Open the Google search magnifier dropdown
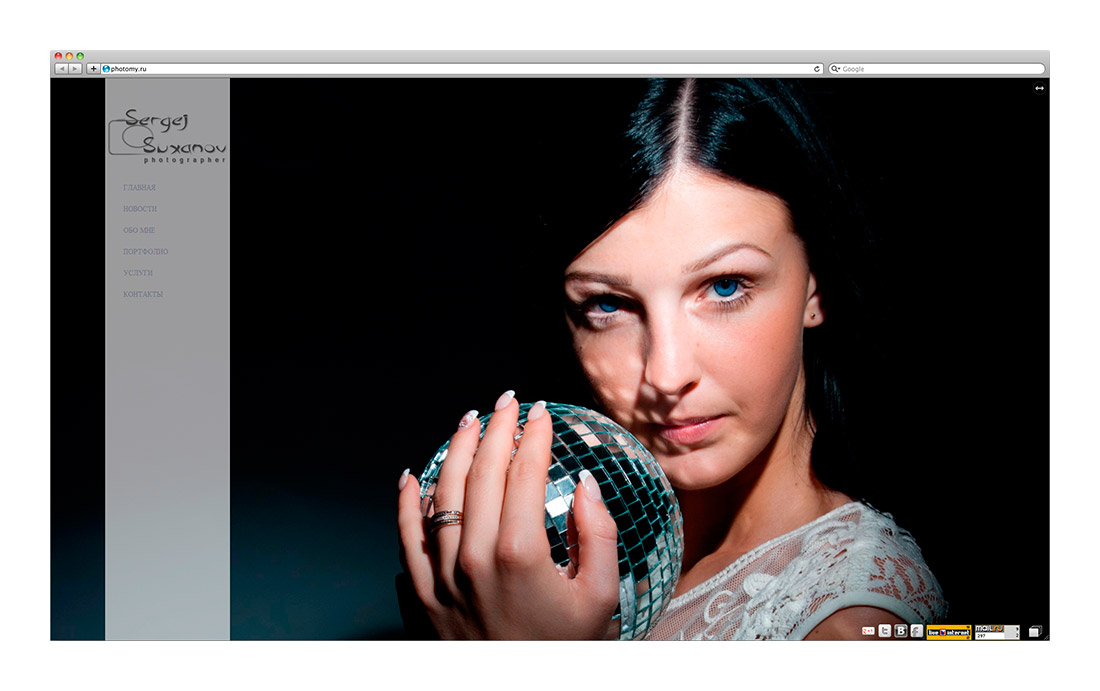1100x691 pixels. (x=836, y=69)
